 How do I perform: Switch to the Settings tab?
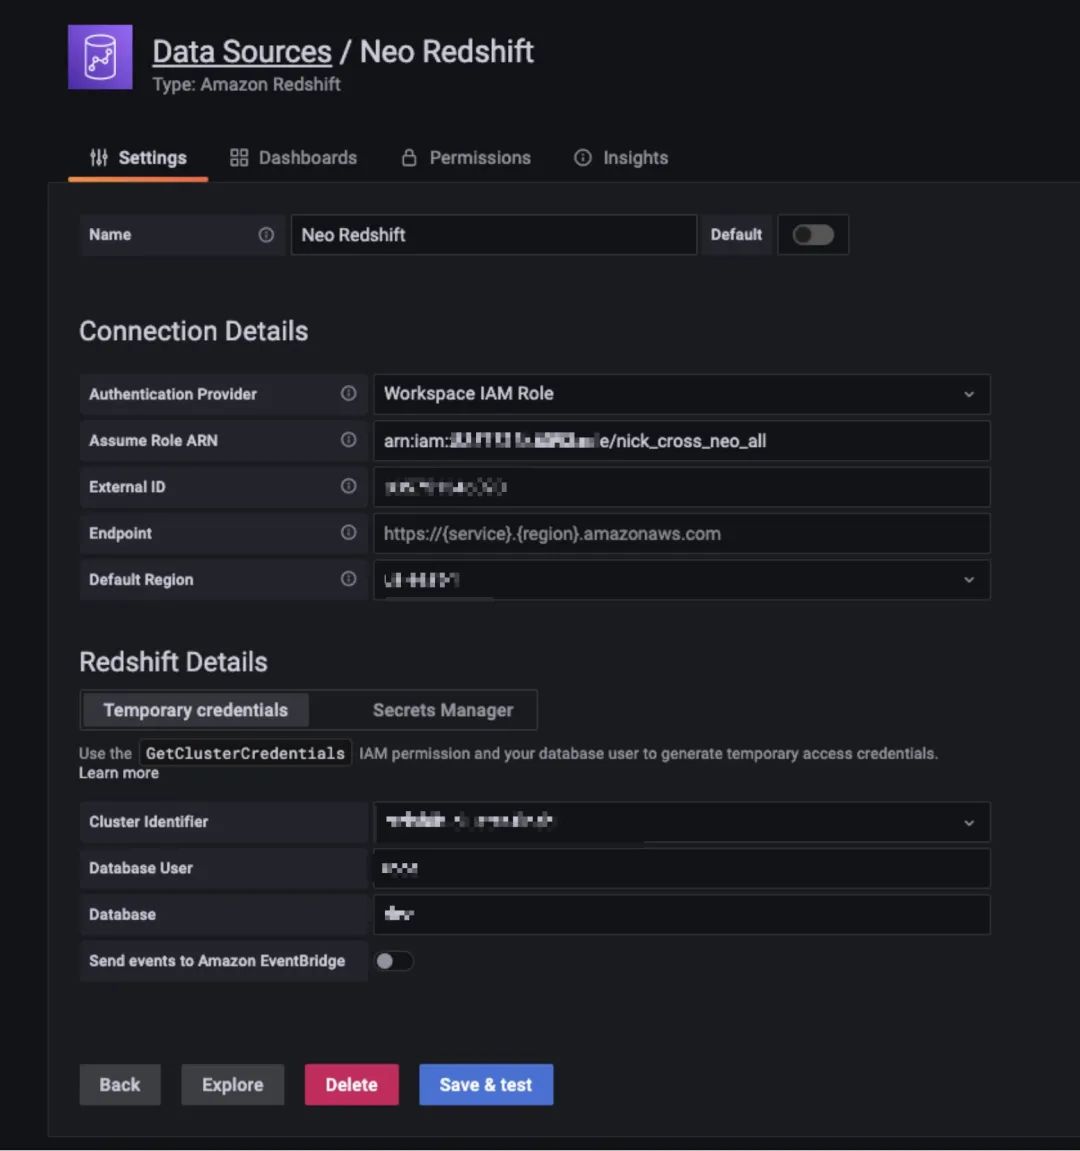point(138,158)
